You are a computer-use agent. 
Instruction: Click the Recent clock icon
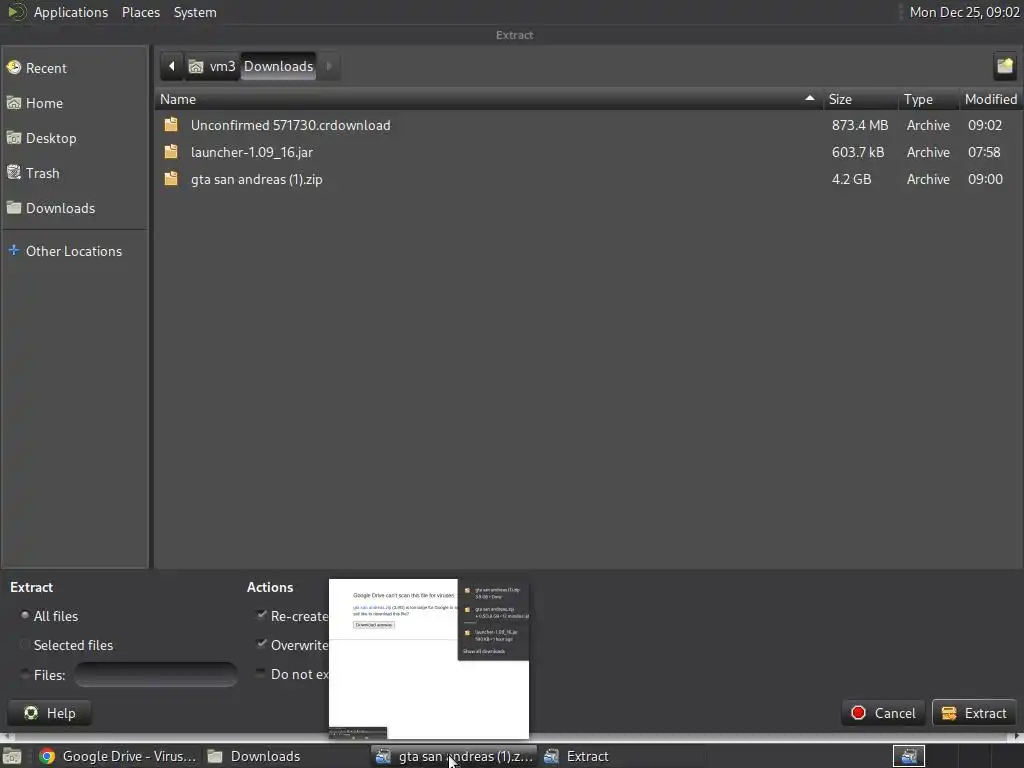tap(14, 67)
